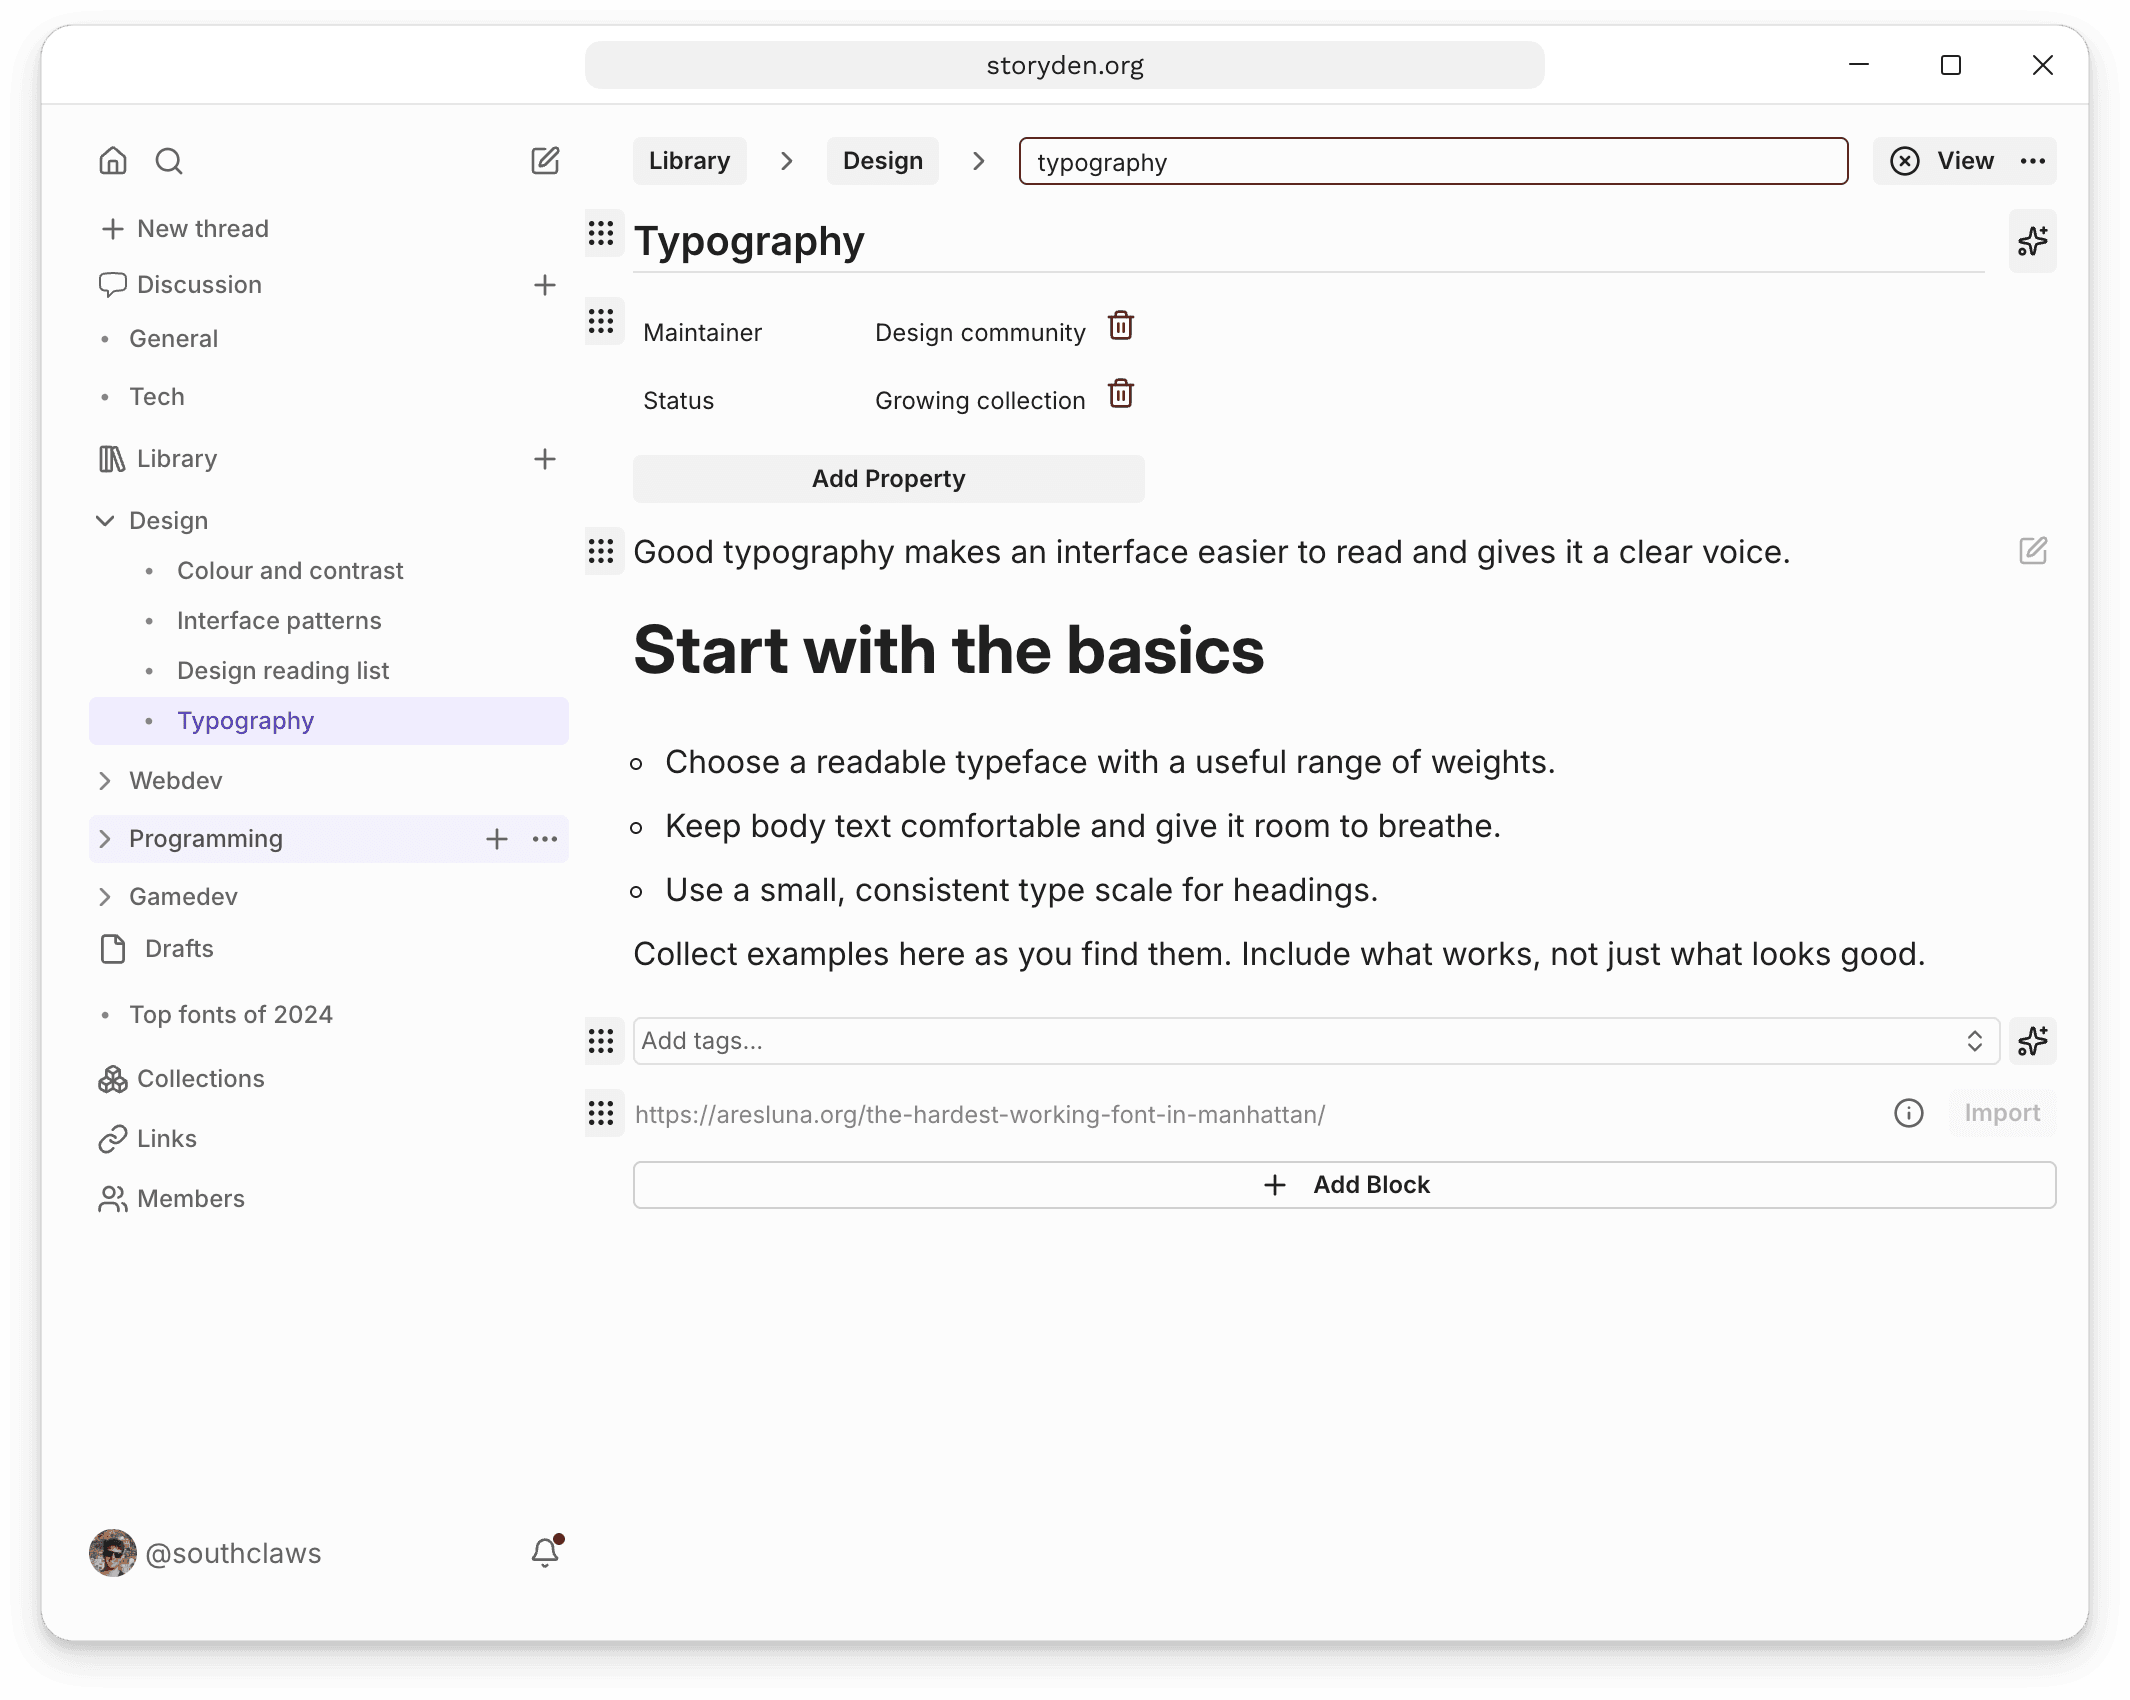Open the @southclaws profile
2130x1700 pixels.
coord(233,1553)
